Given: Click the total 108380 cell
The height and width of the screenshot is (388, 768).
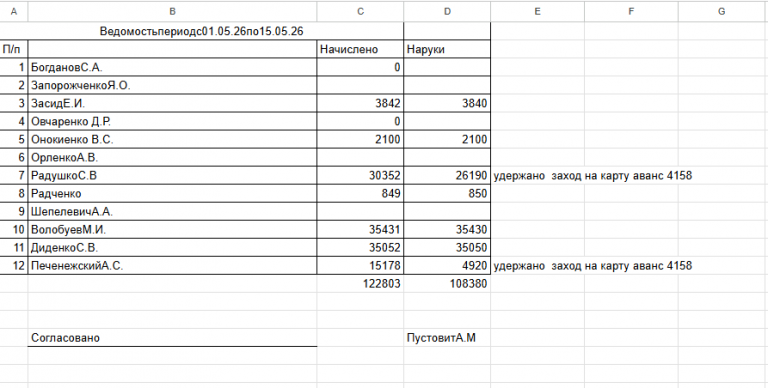Looking at the screenshot, I should (x=447, y=284).
